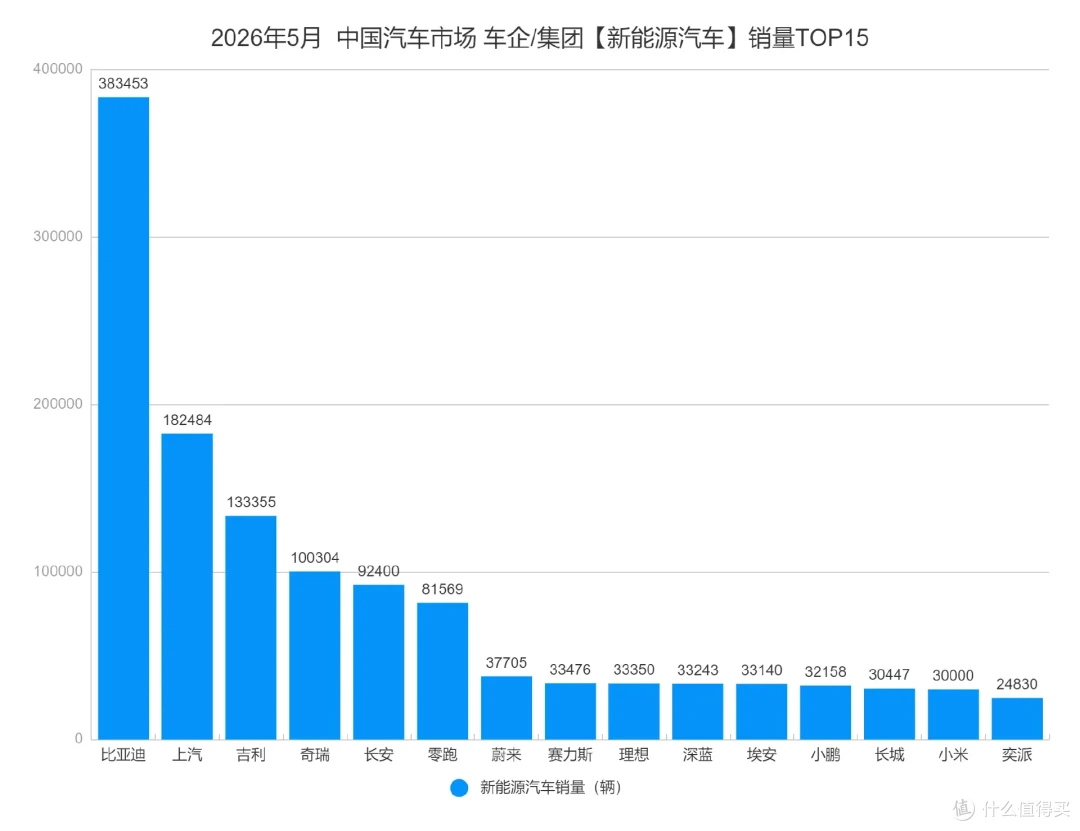Click the x-axis label 蔚来
This screenshot has width=1080, height=831.
pos(506,755)
